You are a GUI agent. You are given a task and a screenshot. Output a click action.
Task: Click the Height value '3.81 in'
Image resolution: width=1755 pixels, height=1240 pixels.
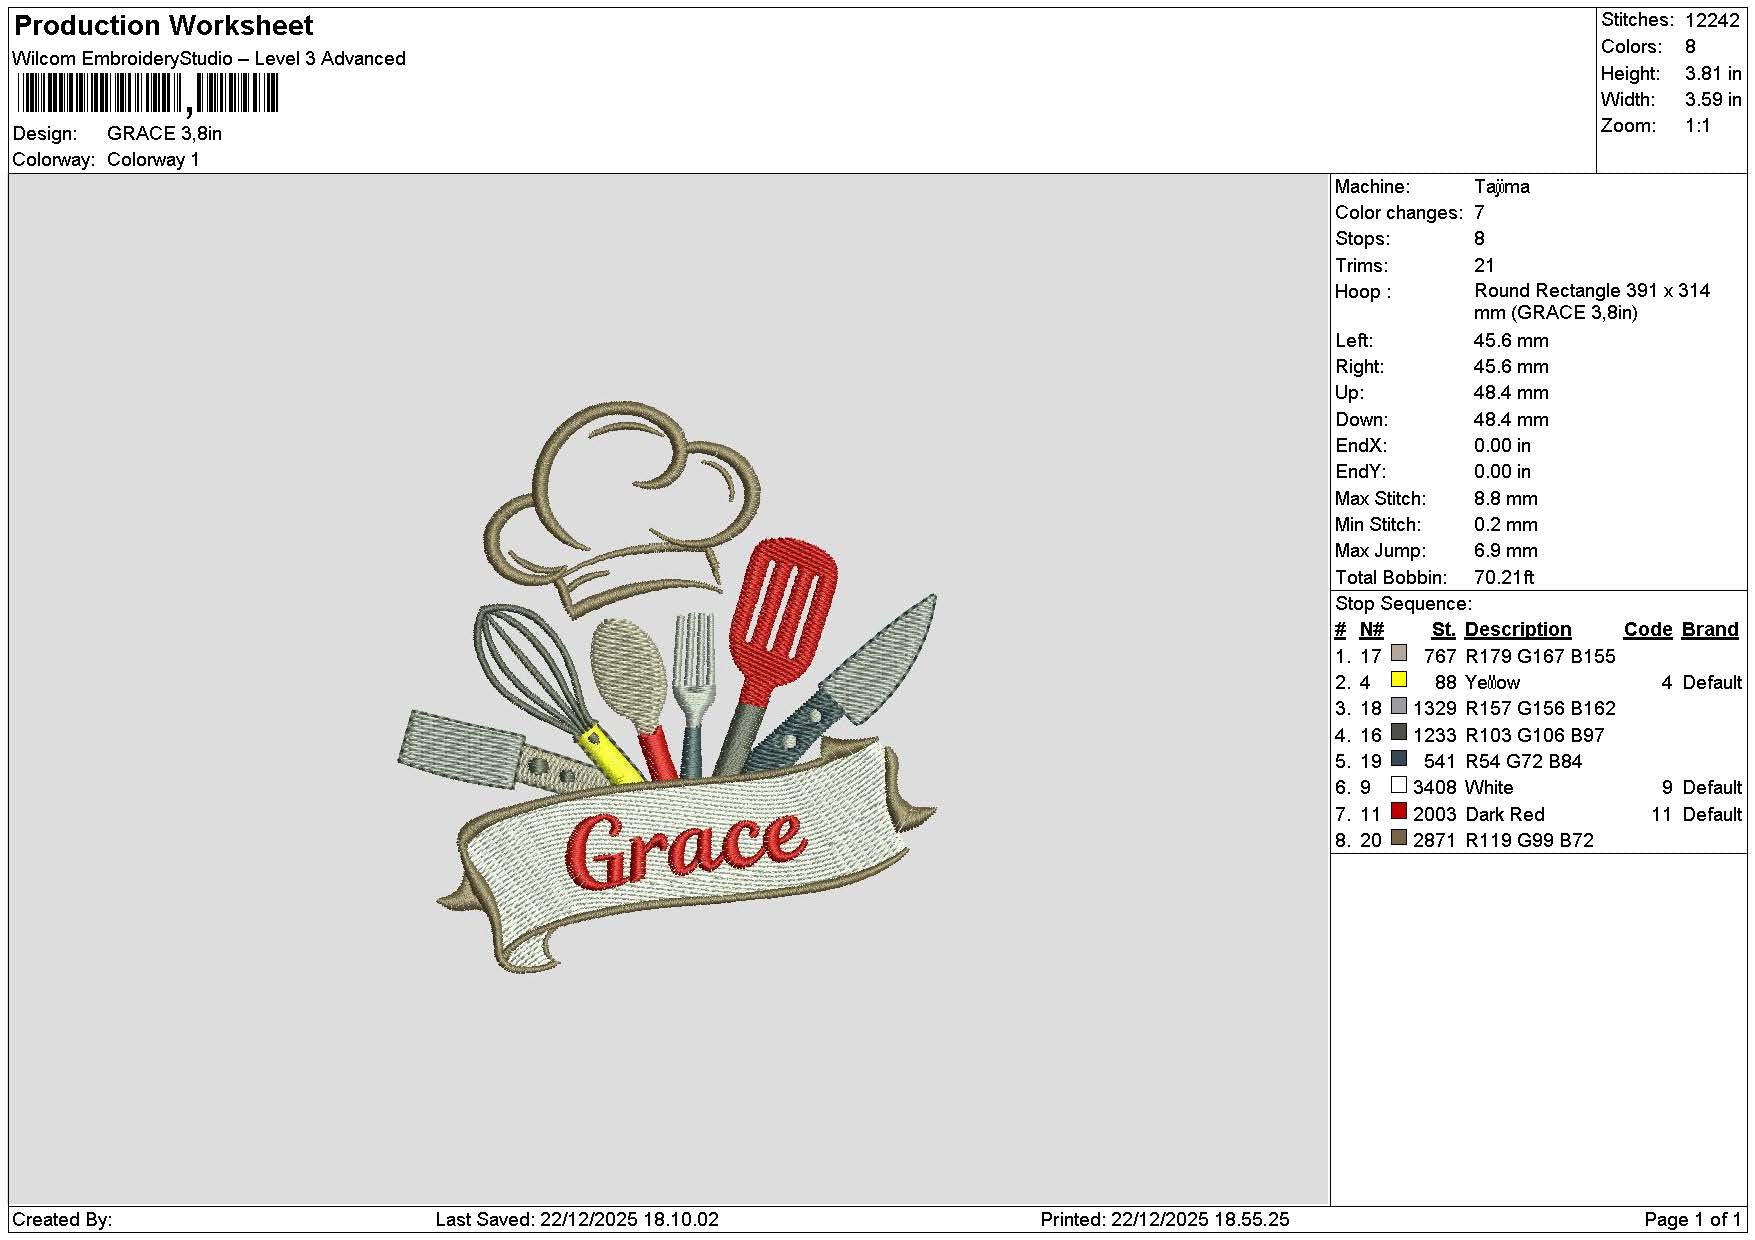click(x=1713, y=74)
